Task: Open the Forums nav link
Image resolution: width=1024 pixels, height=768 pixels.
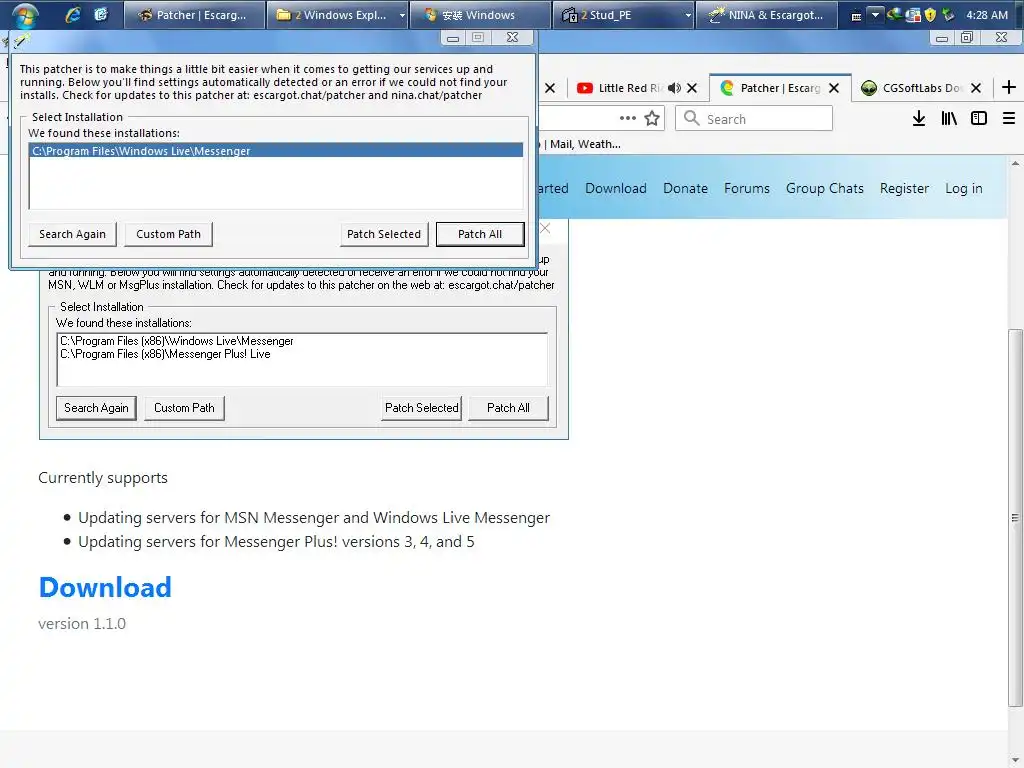Action: pyautogui.click(x=747, y=188)
